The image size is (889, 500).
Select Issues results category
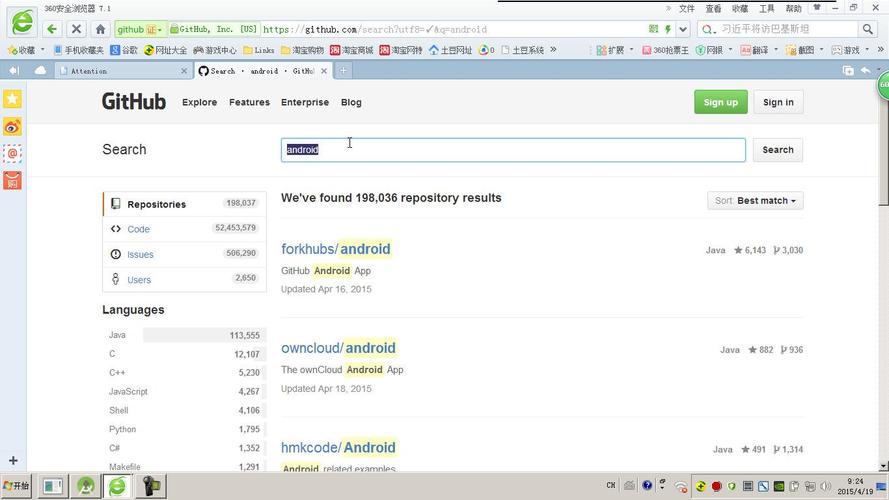coord(184,254)
